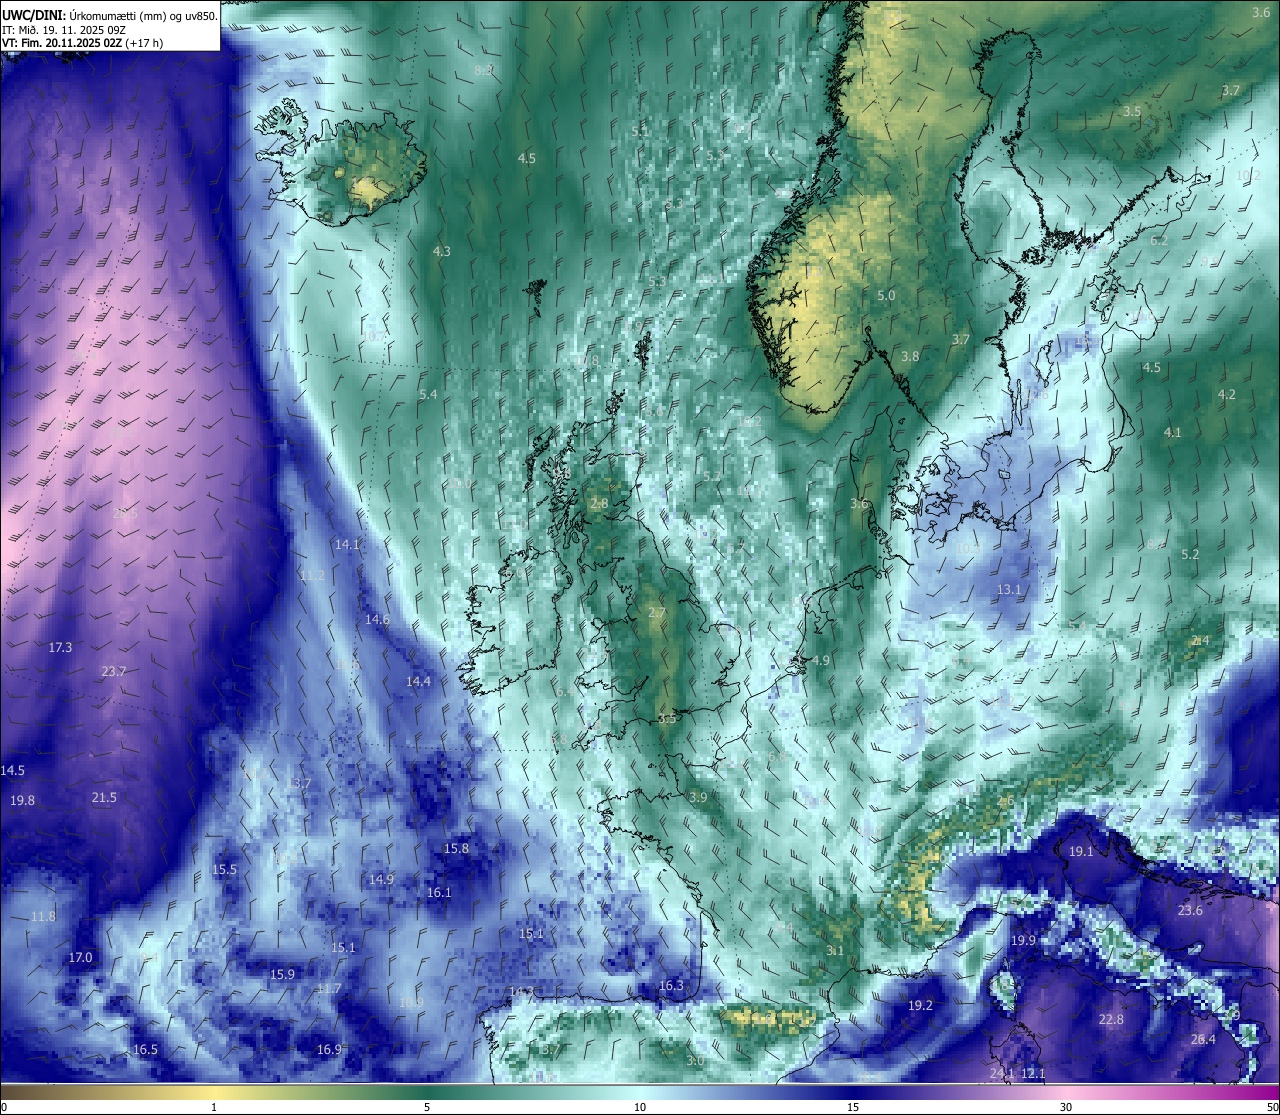Click the 5.4 value label
Viewport: 1280px width, 1115px height.
[x=428, y=394]
